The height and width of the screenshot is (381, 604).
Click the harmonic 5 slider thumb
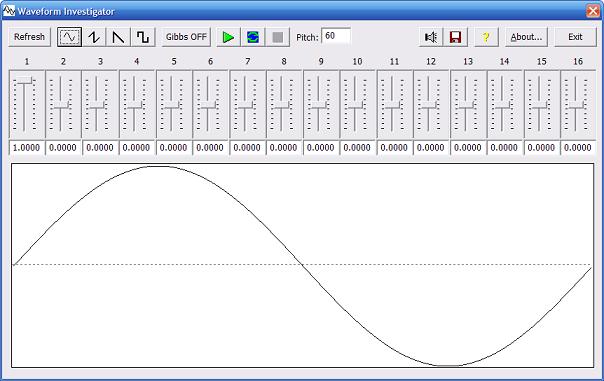click(x=171, y=105)
